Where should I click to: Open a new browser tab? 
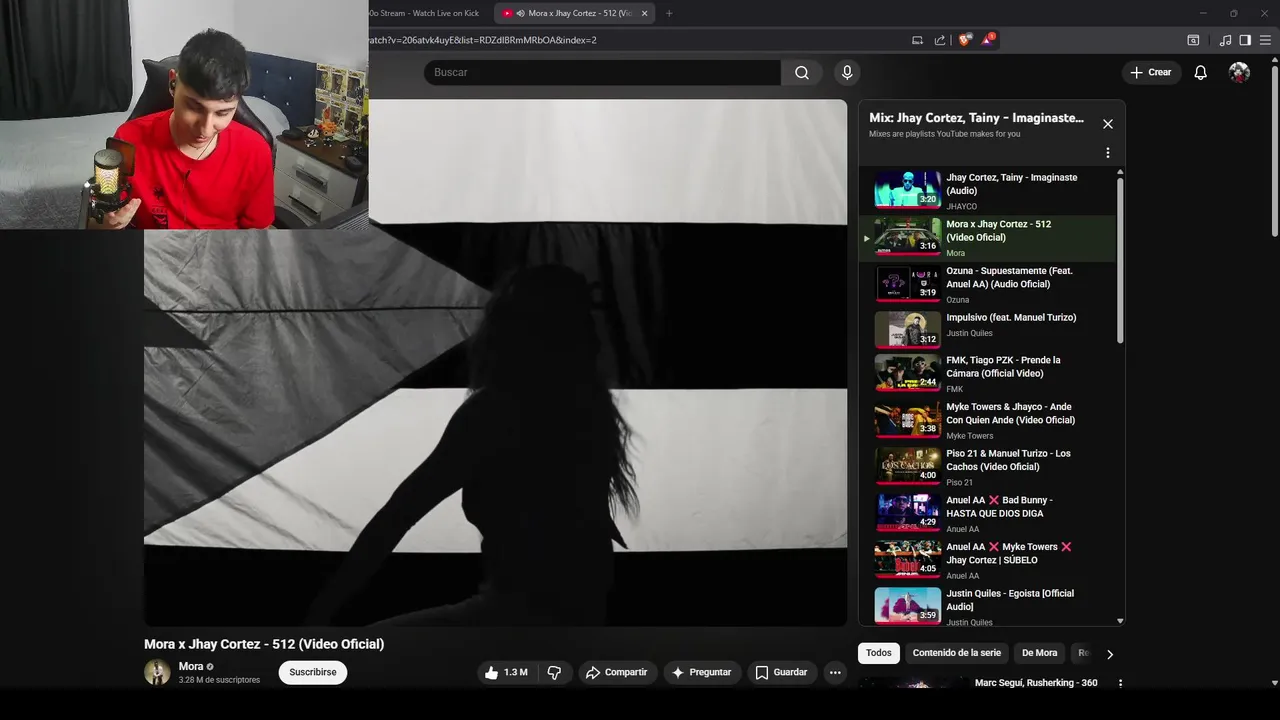click(x=669, y=13)
